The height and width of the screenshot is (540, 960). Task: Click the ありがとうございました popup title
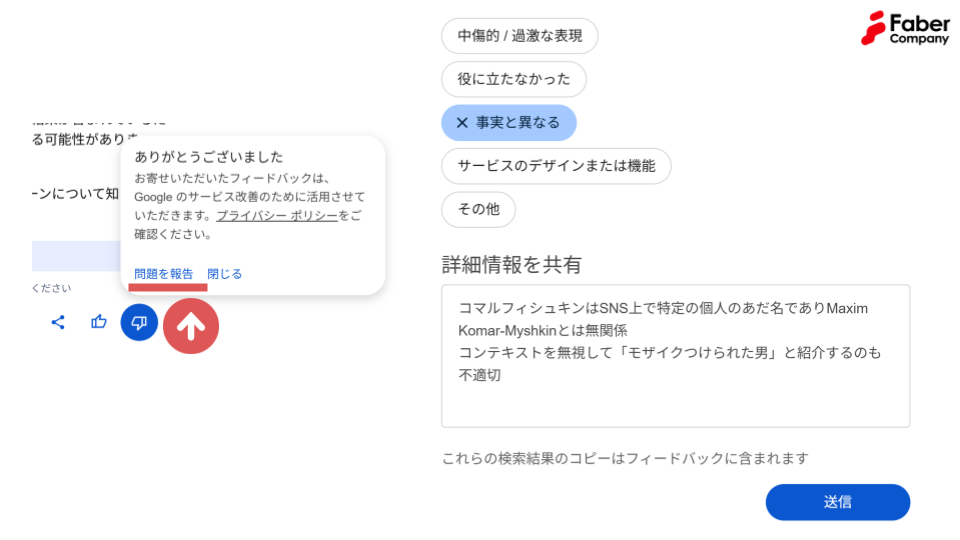pyautogui.click(x=209, y=157)
